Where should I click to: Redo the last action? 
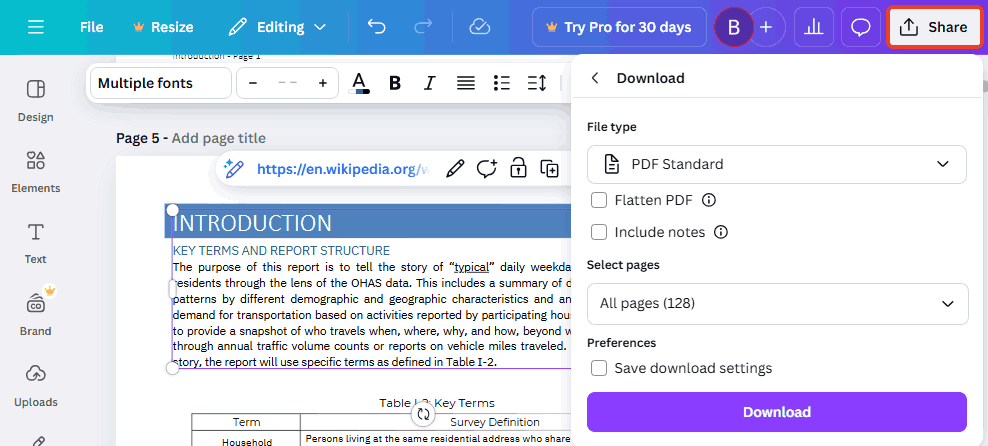point(423,27)
